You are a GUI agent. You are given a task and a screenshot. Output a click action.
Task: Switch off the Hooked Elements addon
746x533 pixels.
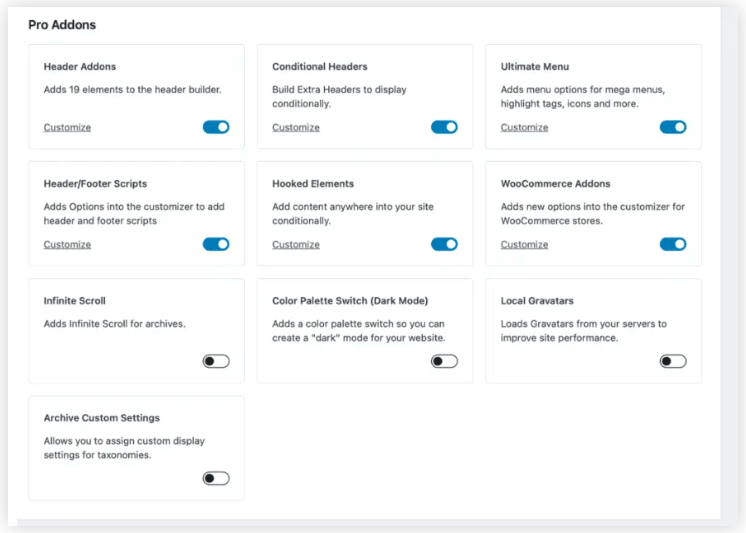tap(444, 244)
